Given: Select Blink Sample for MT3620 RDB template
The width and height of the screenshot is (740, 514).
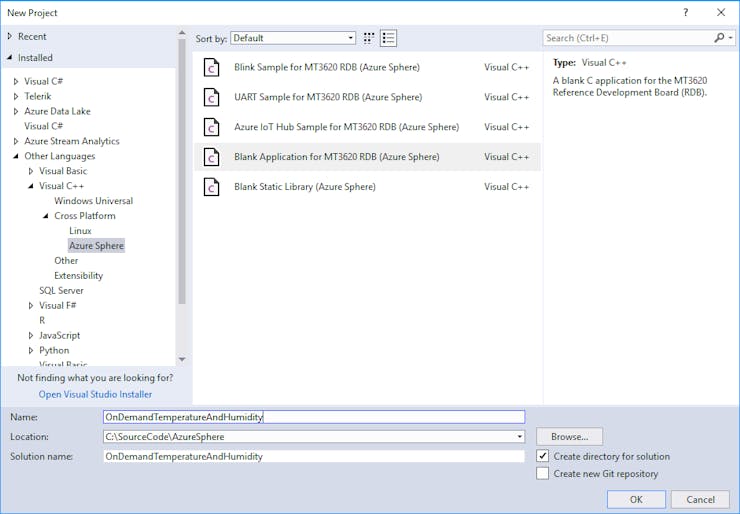Looking at the screenshot, I should [x=367, y=67].
